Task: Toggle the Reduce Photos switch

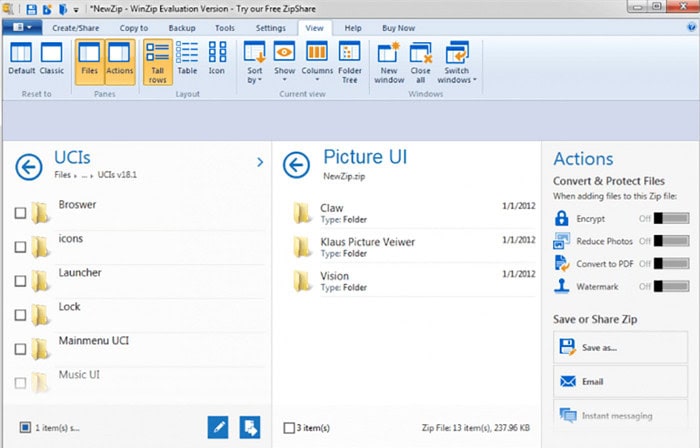Action: tap(671, 241)
